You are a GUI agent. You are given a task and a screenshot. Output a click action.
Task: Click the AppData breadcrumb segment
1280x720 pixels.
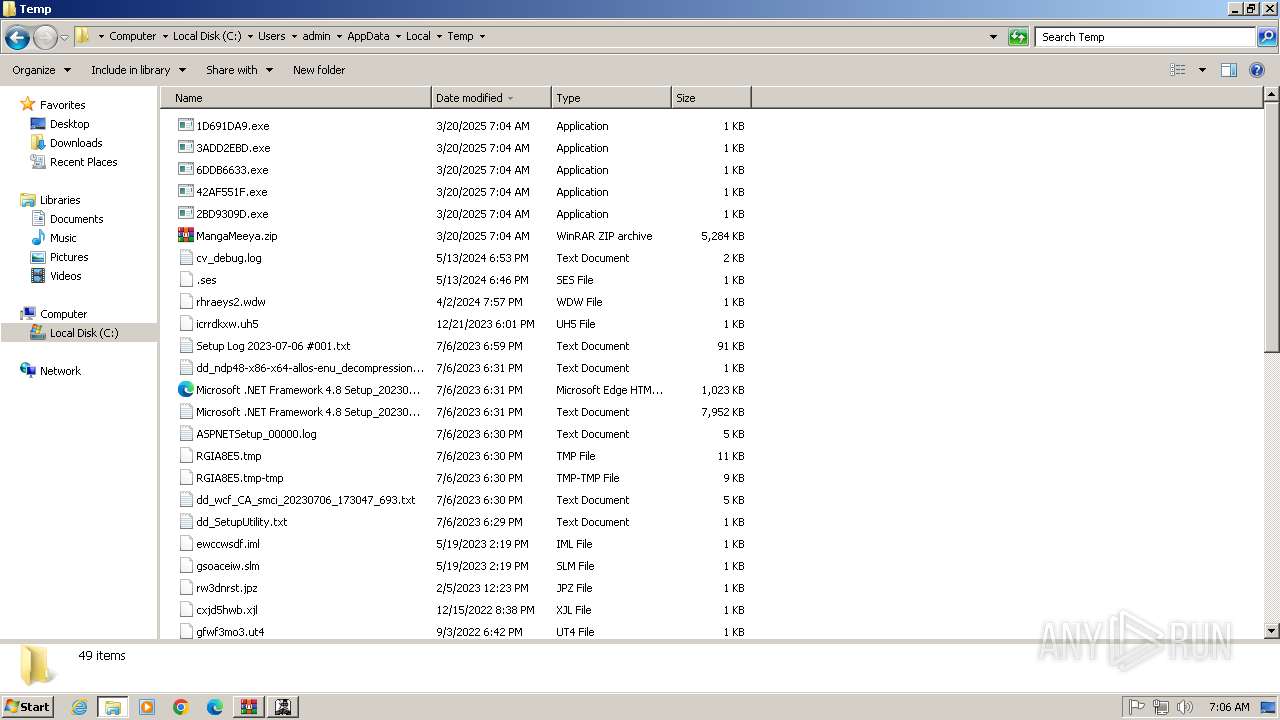[368, 37]
